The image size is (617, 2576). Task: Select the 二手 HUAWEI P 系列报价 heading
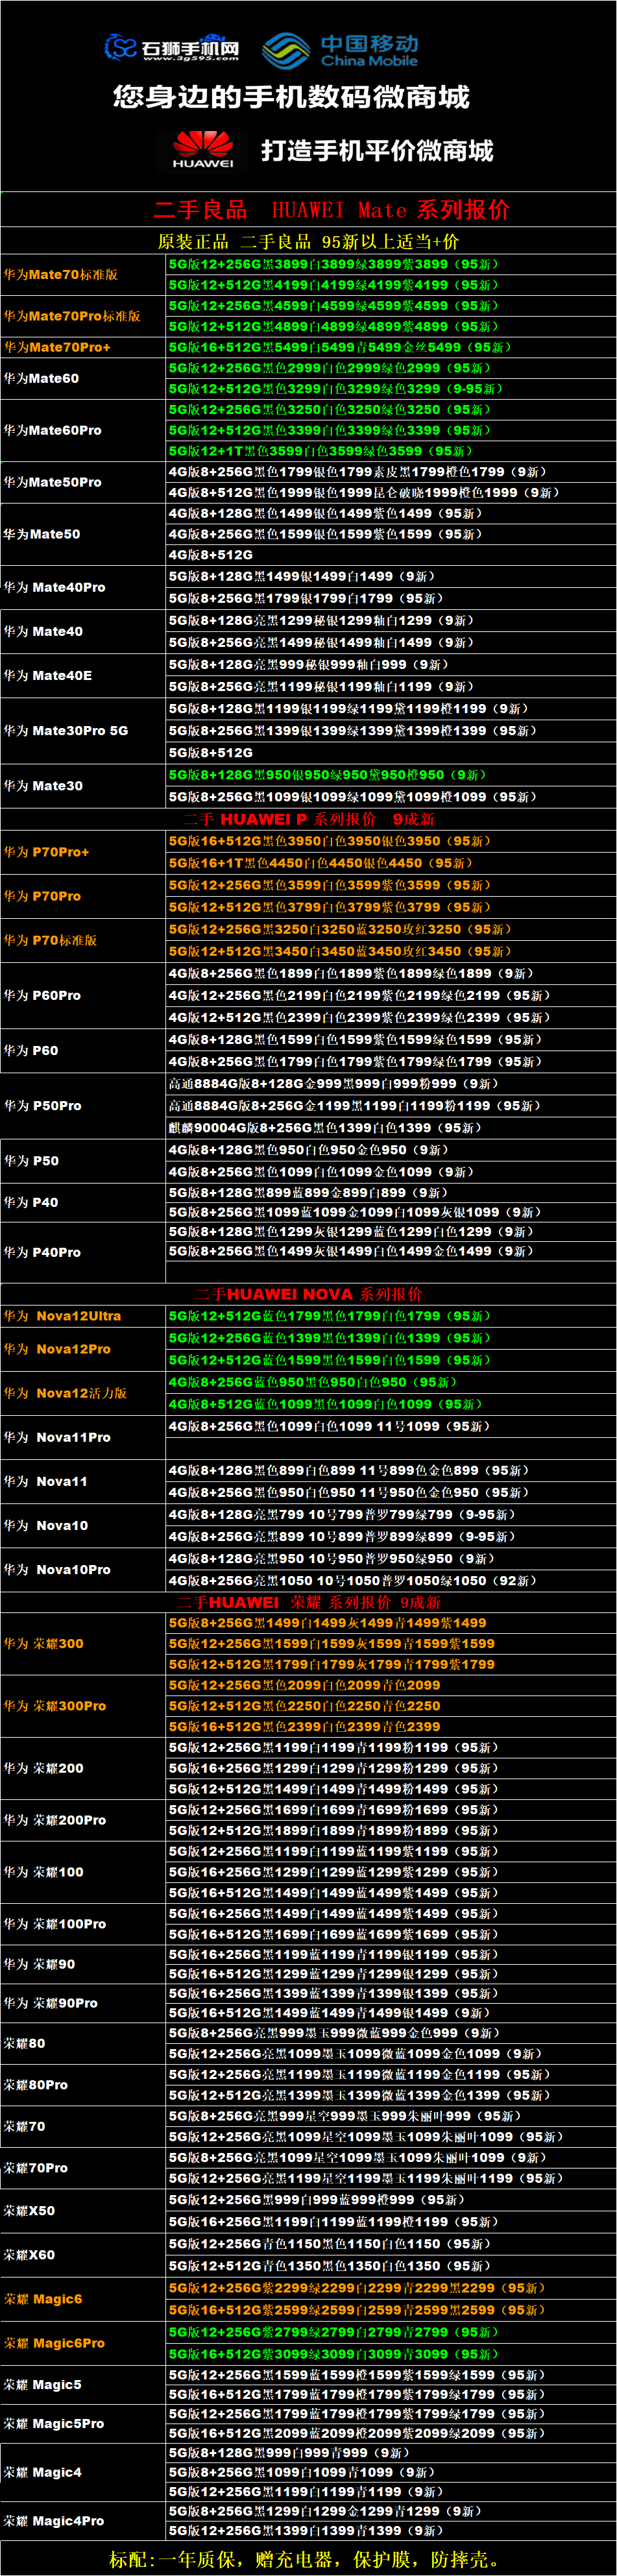click(x=308, y=819)
